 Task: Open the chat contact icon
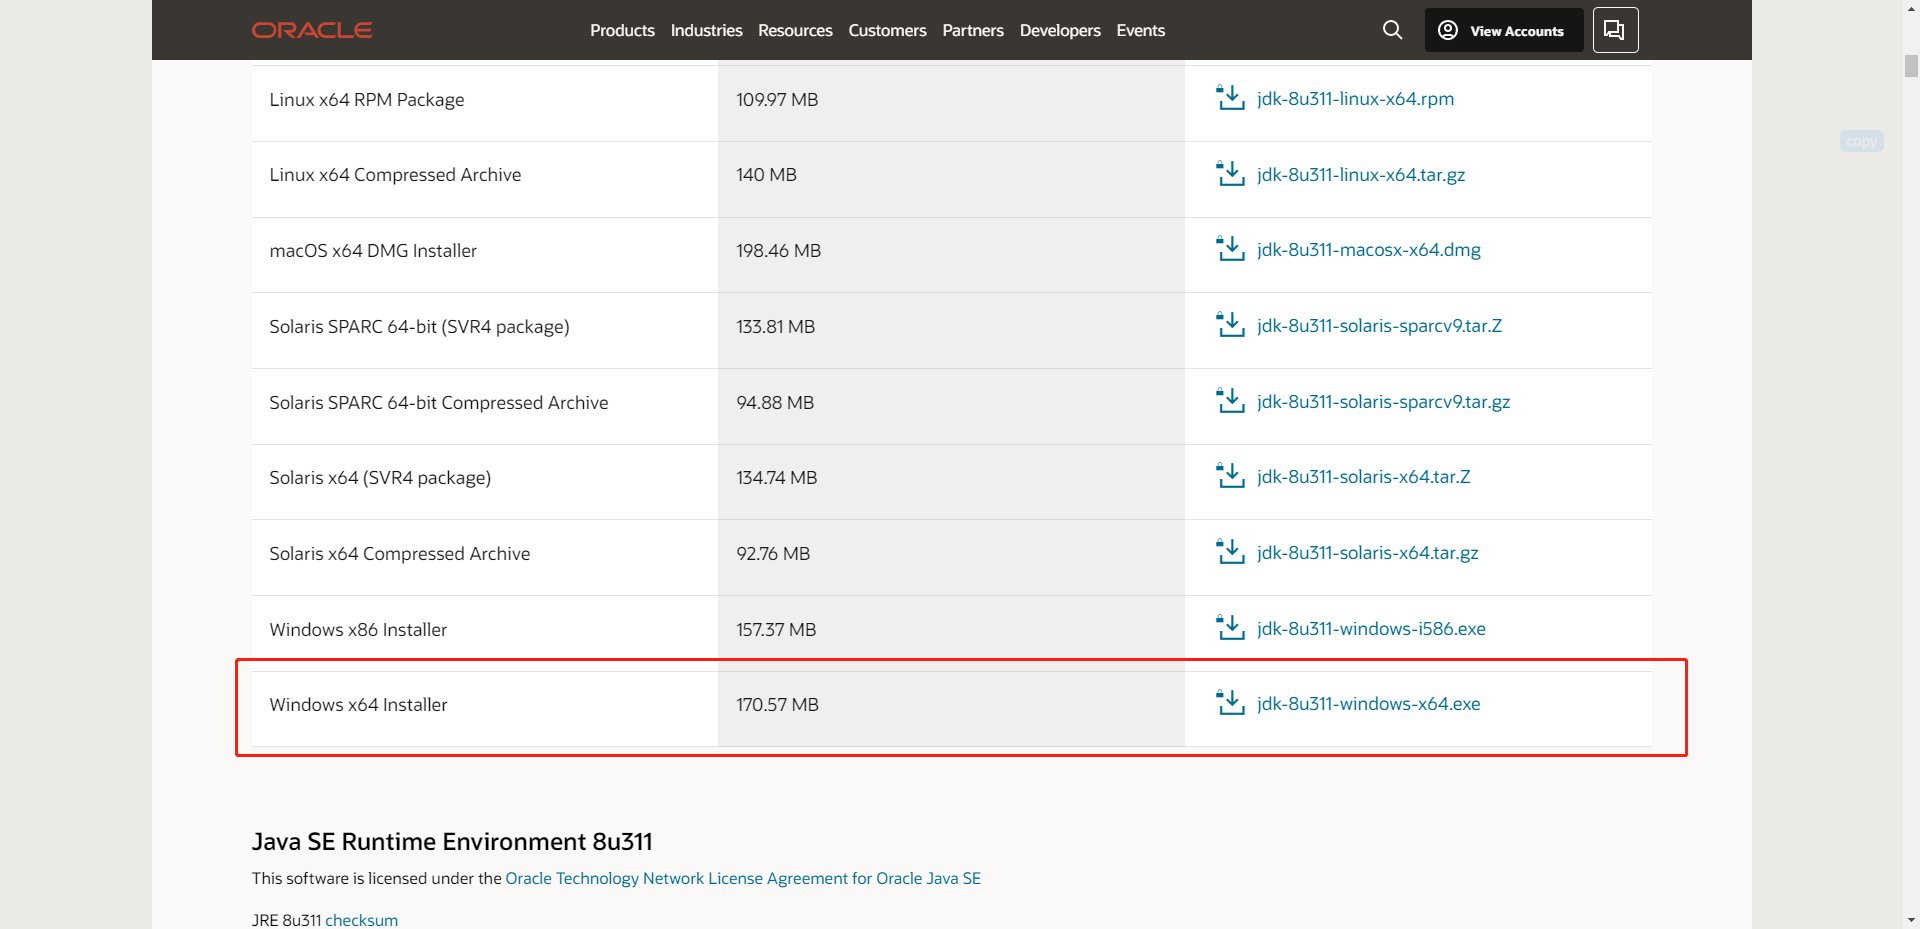(1615, 30)
